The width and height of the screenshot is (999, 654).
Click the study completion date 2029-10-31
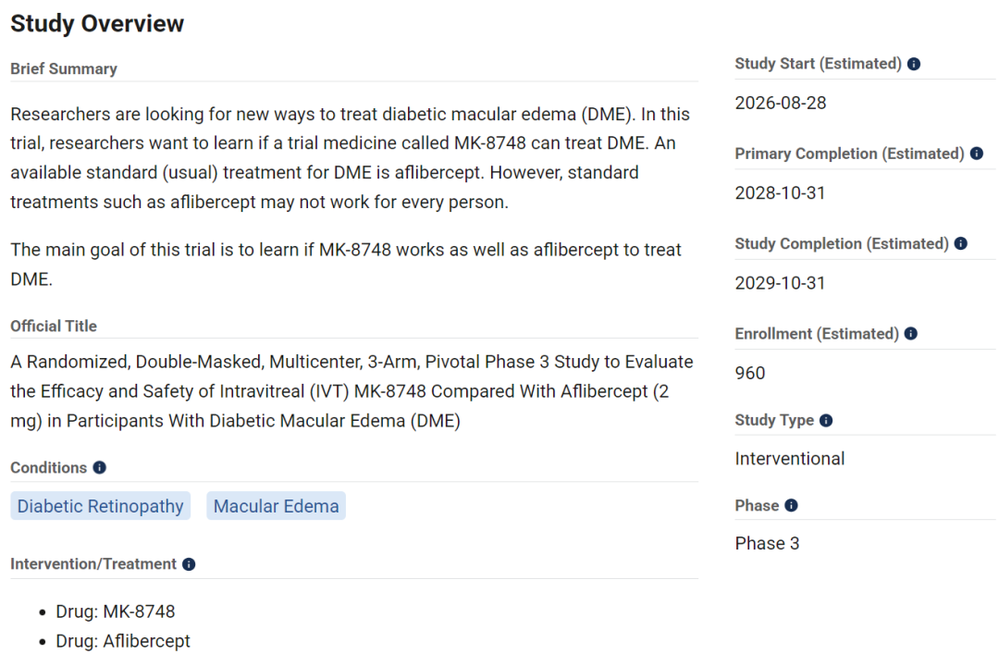tap(780, 283)
